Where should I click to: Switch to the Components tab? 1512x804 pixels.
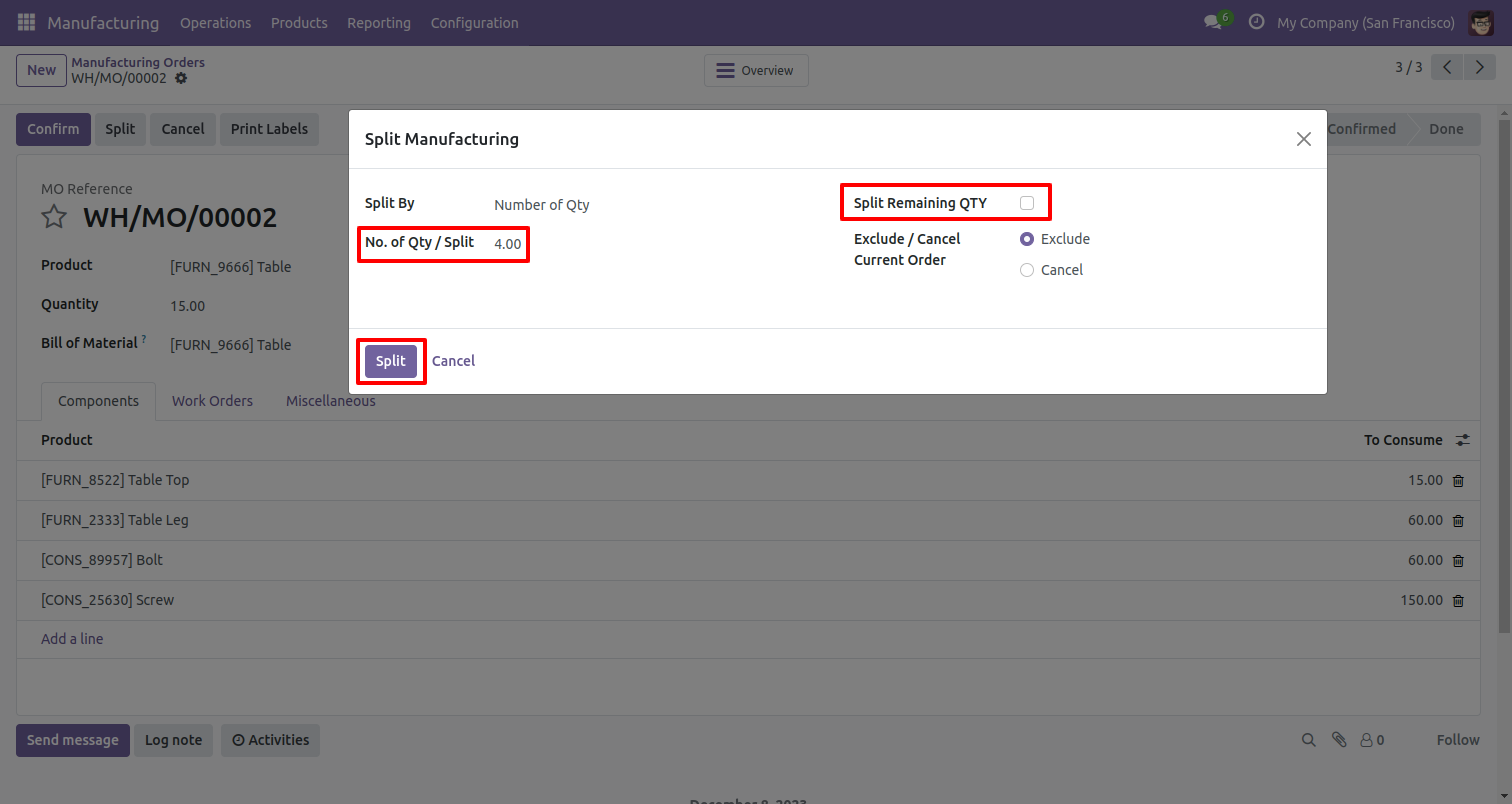click(x=98, y=401)
